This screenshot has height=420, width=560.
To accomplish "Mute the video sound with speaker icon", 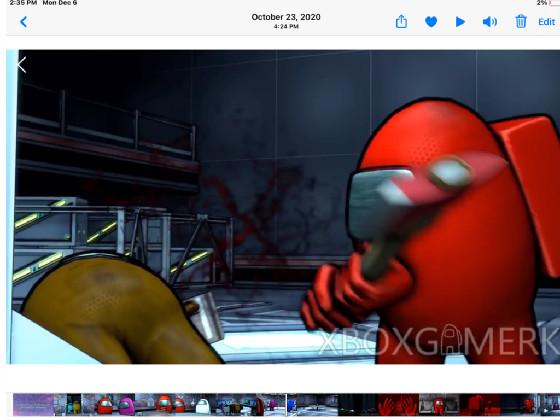I will tap(490, 22).
